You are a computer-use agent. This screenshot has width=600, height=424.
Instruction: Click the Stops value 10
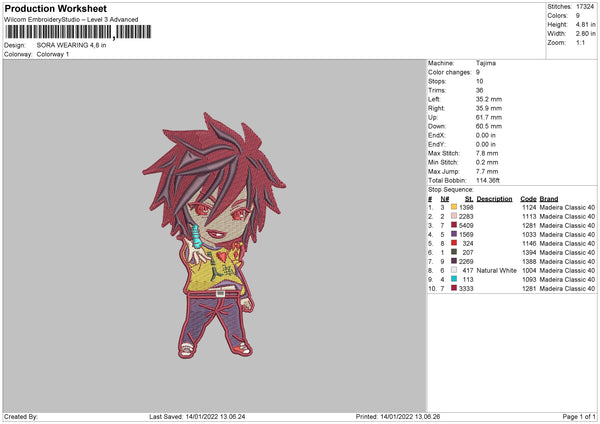[x=479, y=81]
